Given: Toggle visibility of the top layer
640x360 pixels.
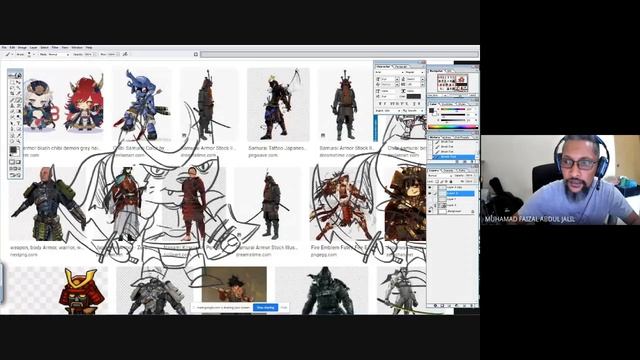Looking at the screenshot, I should click(430, 187).
